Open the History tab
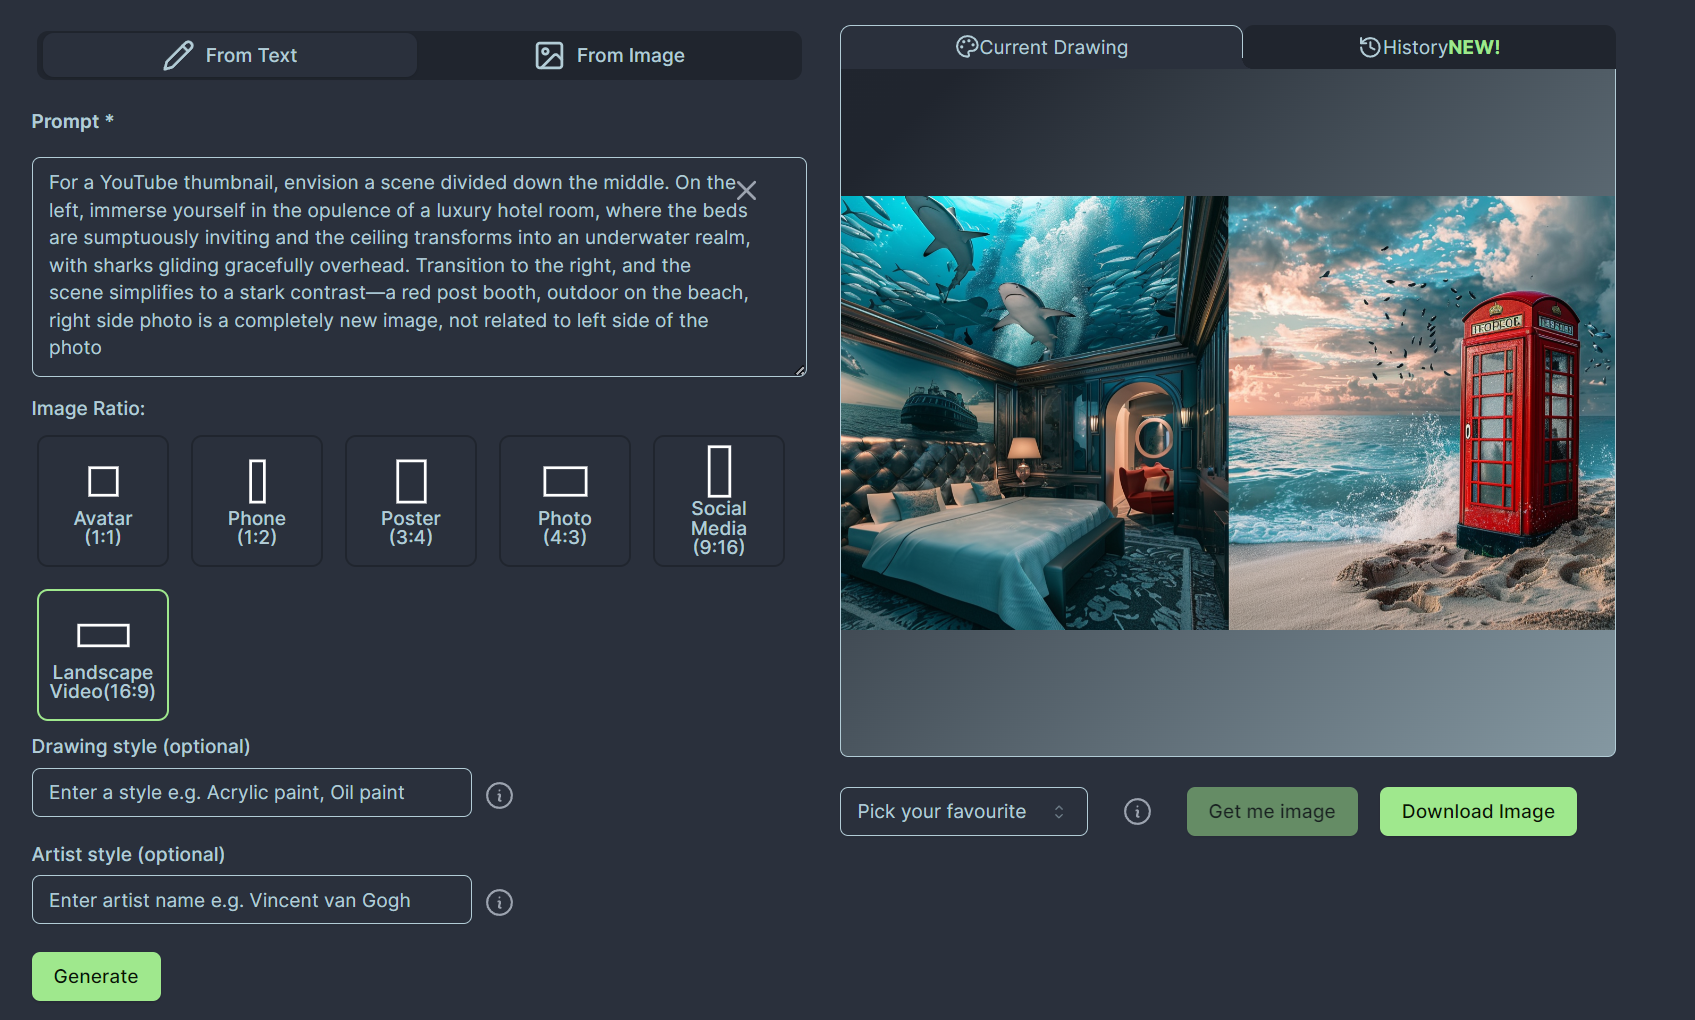The height and width of the screenshot is (1020, 1695). coord(1429,47)
